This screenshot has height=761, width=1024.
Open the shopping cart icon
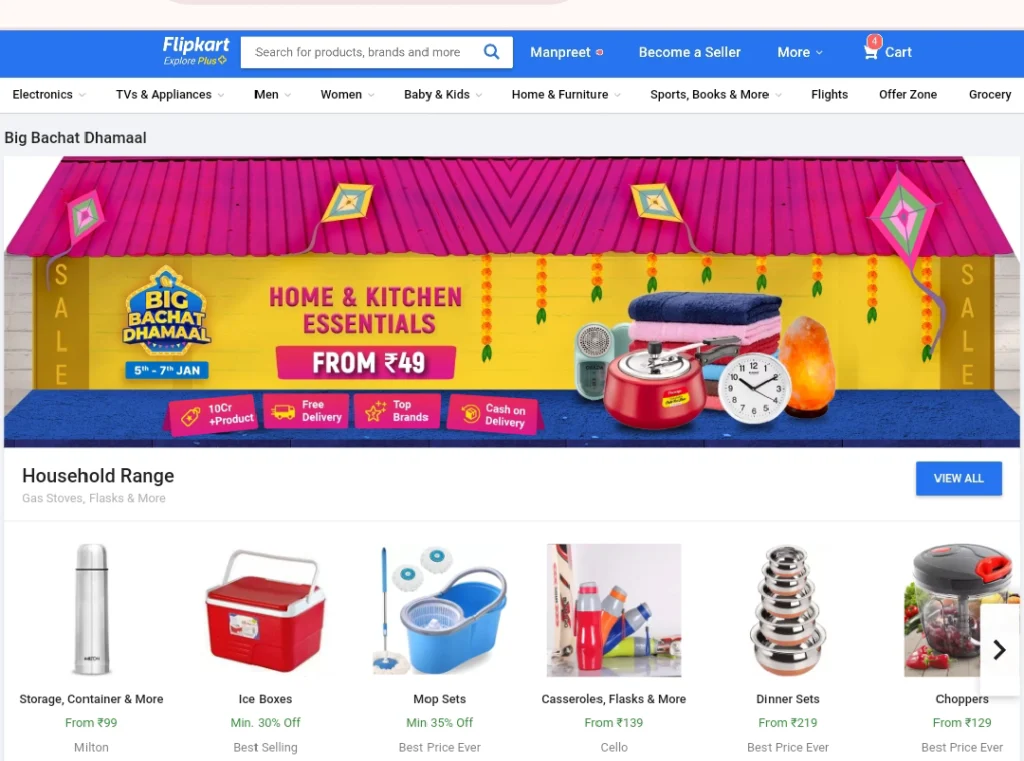point(871,50)
